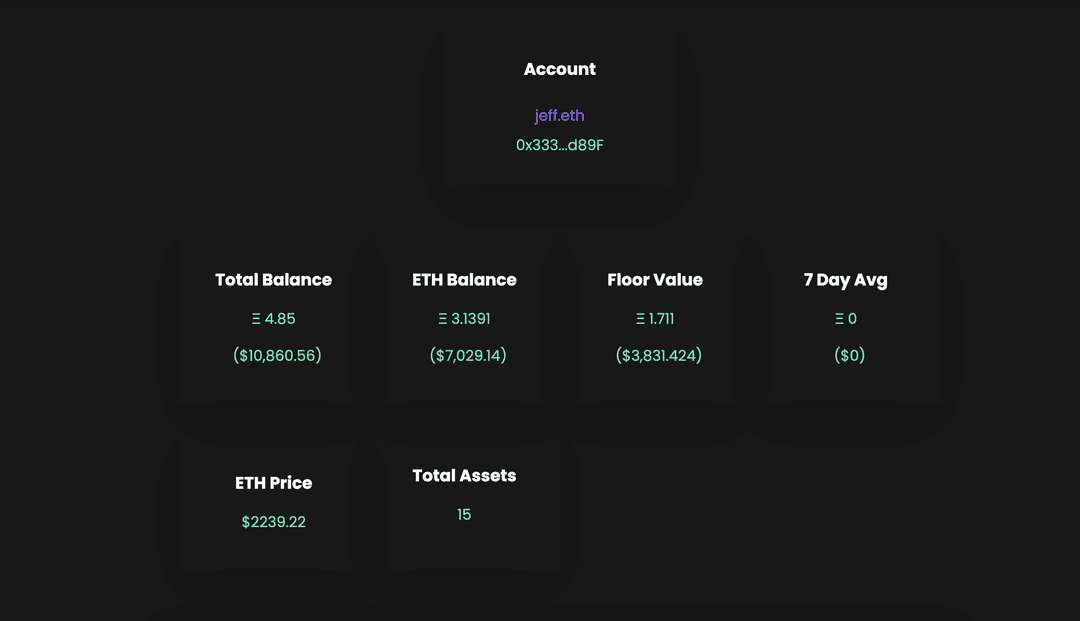Click the ($3,831.424) dollar amount
Image resolution: width=1080 pixels, height=621 pixels.
coord(659,355)
